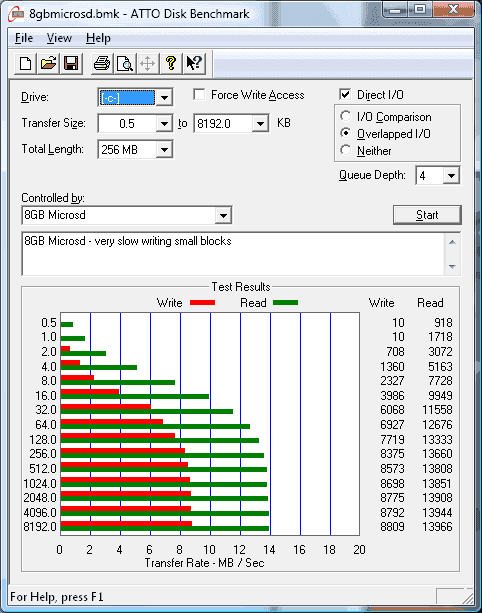Open Print Preview magnifier icon
Viewport: 482px width, 613px height.
(x=125, y=63)
